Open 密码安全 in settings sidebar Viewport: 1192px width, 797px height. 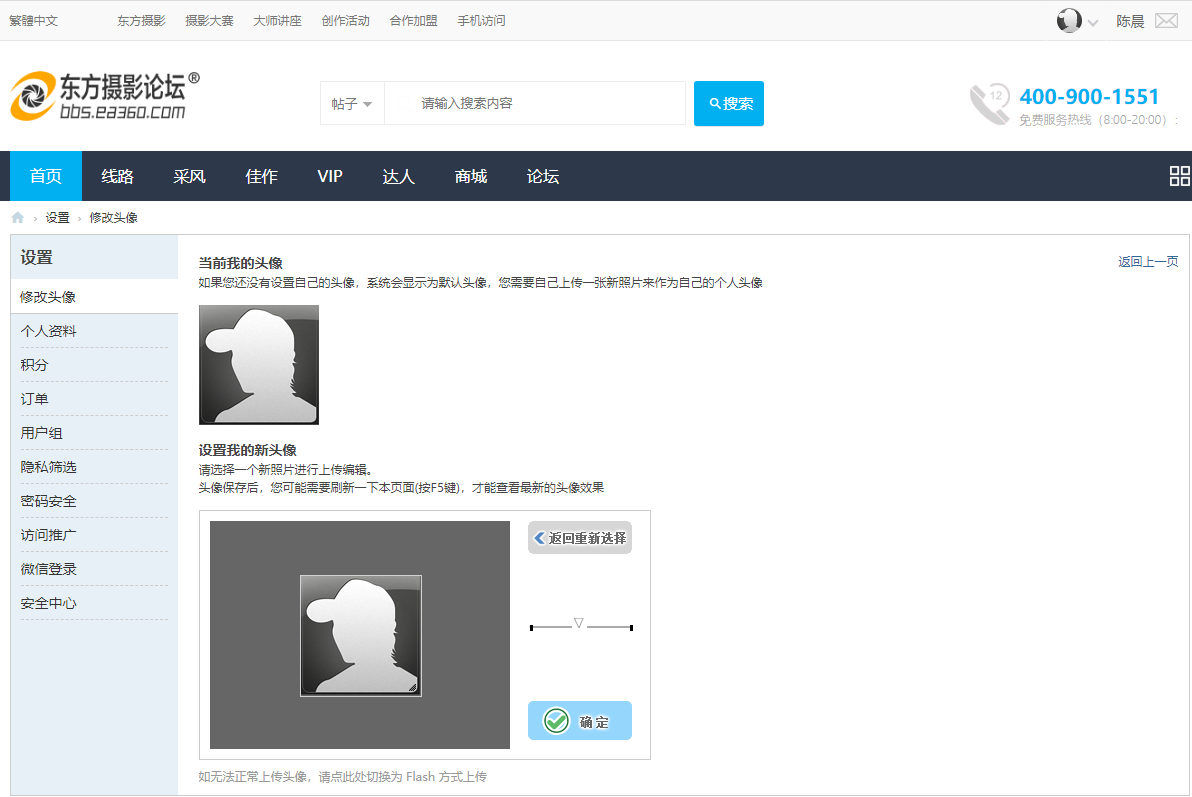tap(48, 501)
